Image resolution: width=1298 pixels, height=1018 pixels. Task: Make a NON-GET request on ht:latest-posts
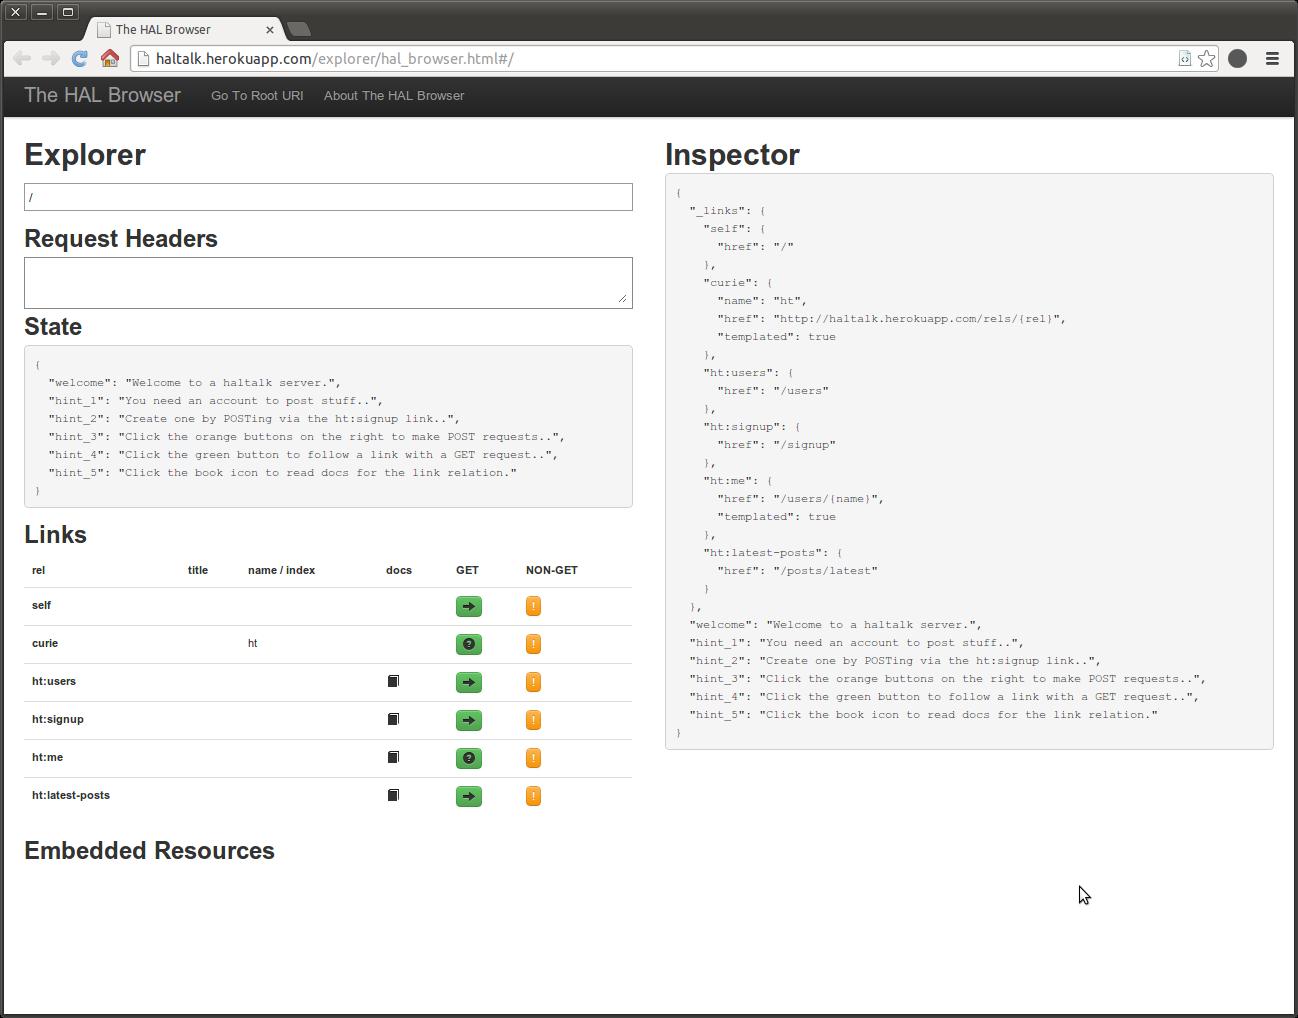click(x=532, y=796)
